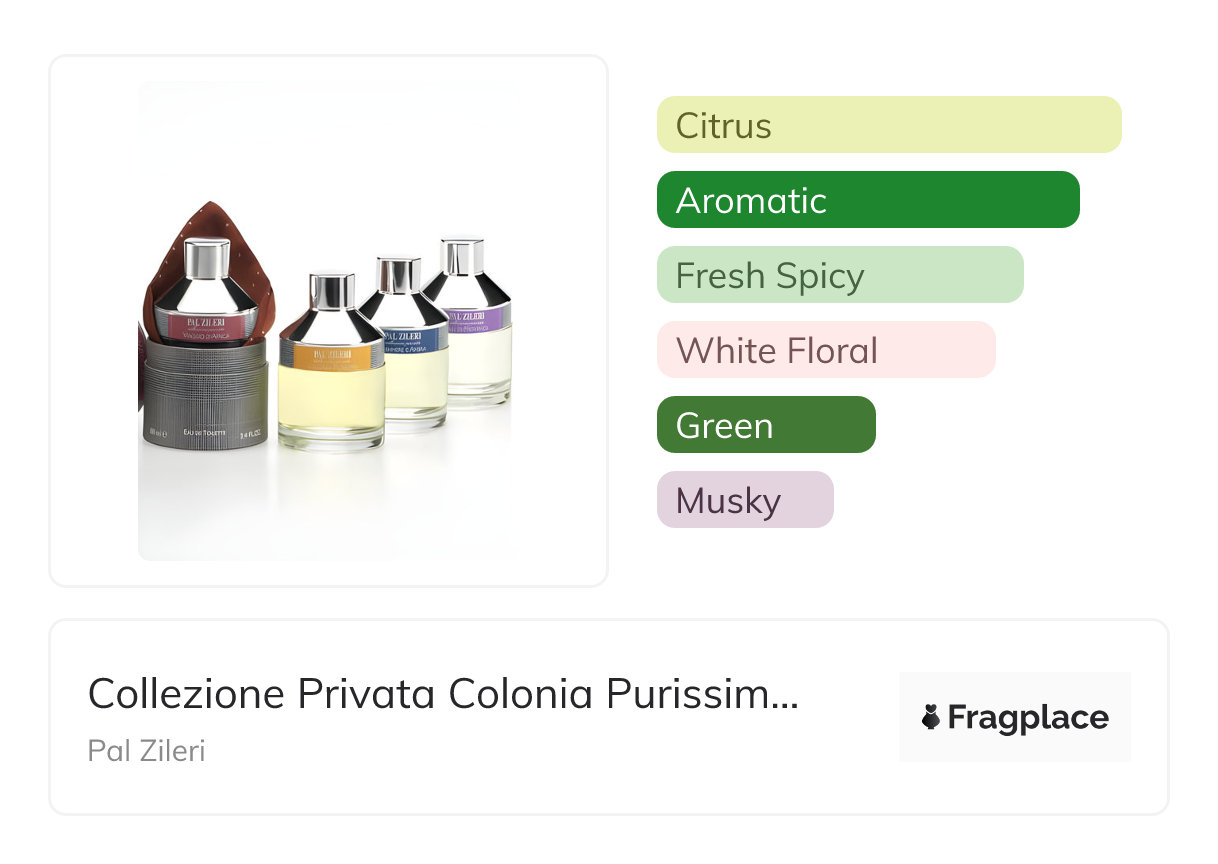Viewport: 1218px width, 864px height.
Task: Open the Collezione Privata Colonia Purissima title
Action: 442,693
